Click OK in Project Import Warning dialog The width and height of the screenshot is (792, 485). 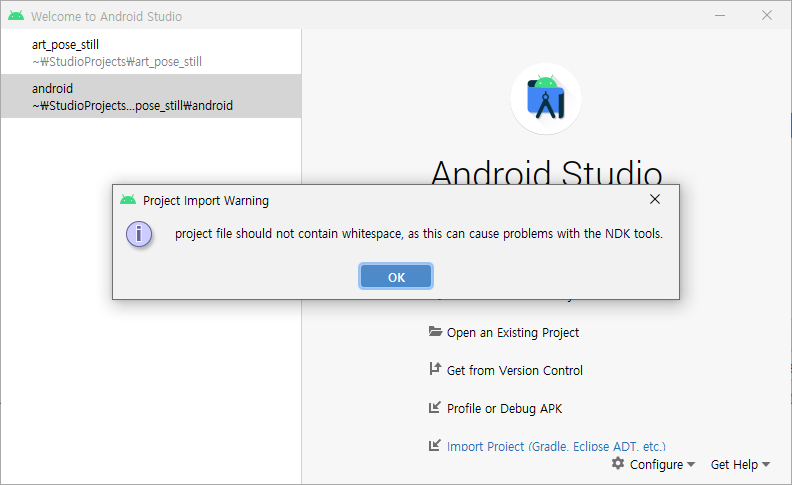tap(396, 276)
